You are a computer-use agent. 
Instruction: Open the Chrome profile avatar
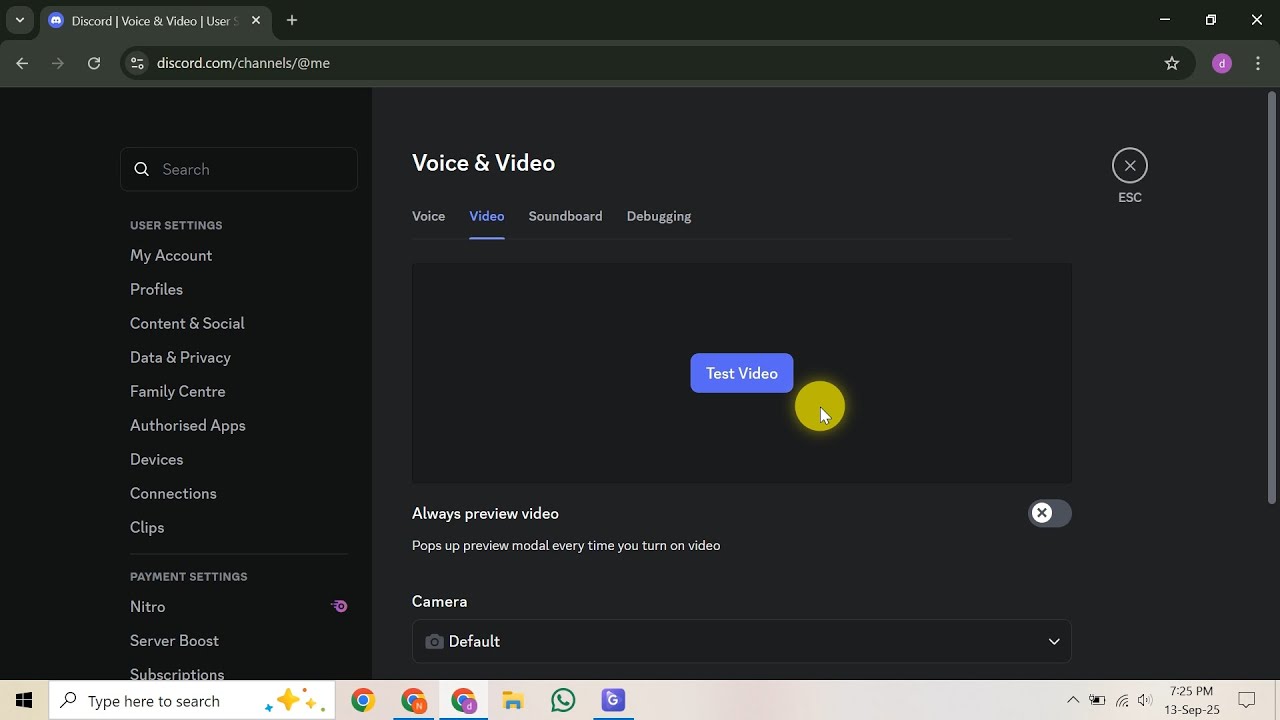1221,63
